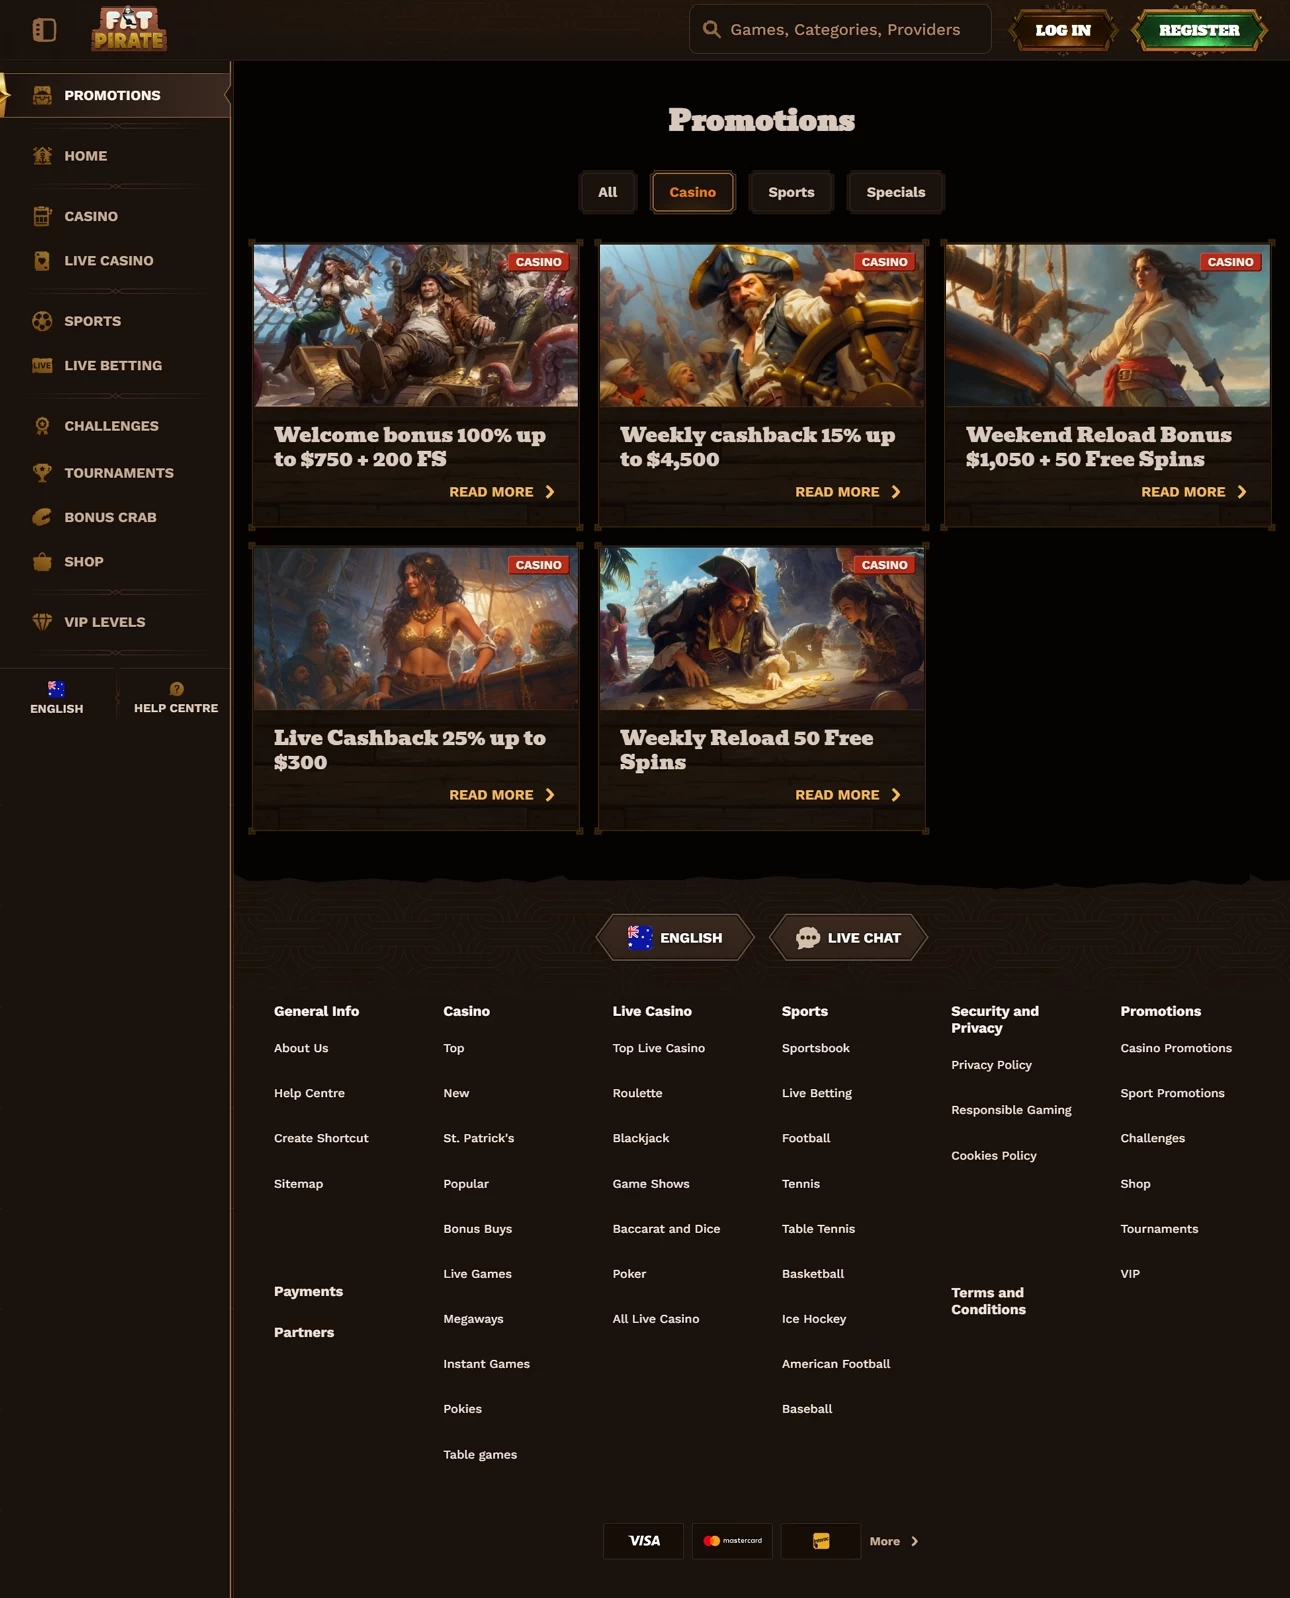Open the Cookies Policy footer link
Image resolution: width=1290 pixels, height=1598 pixels.
tap(994, 1155)
